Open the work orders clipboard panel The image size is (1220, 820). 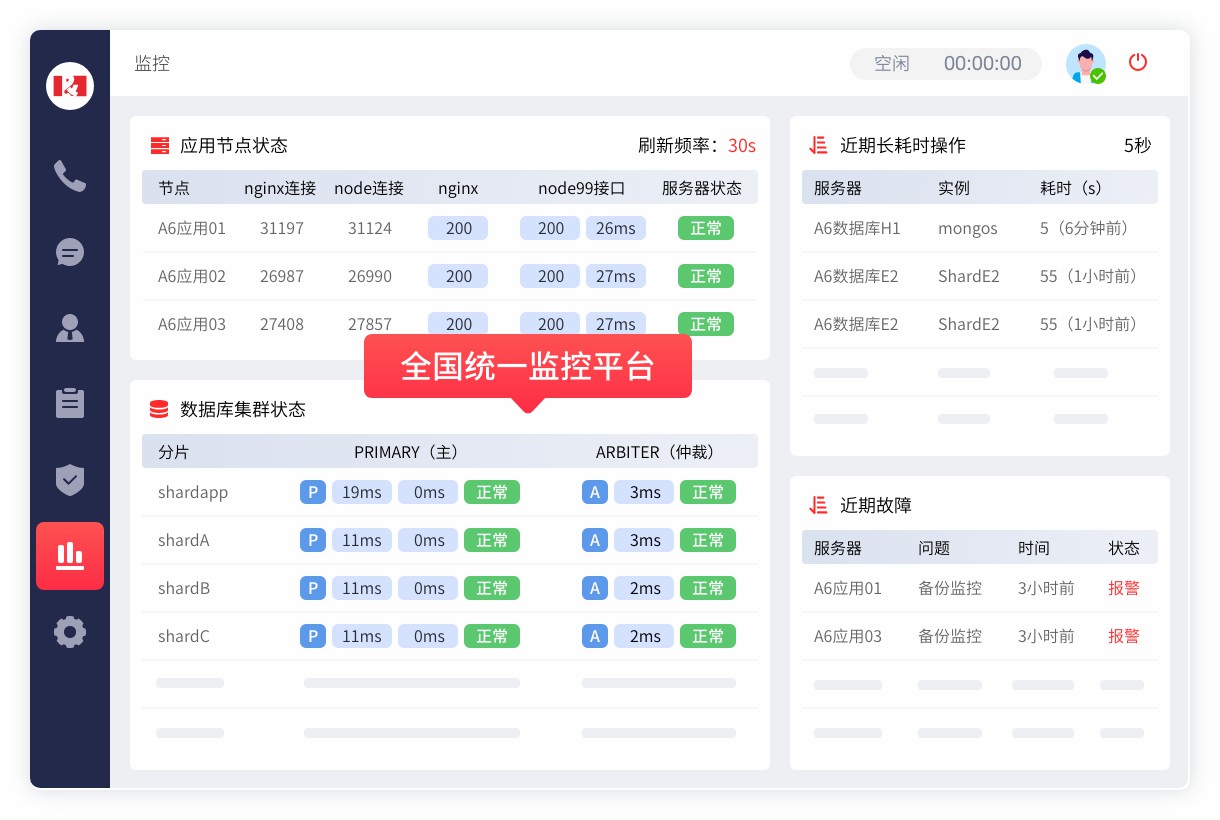click(69, 404)
